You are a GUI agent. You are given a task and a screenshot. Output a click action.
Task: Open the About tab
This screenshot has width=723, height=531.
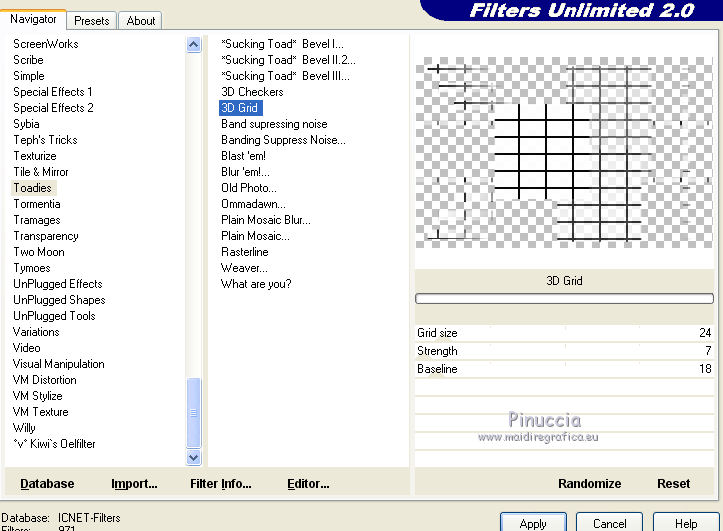(x=141, y=21)
